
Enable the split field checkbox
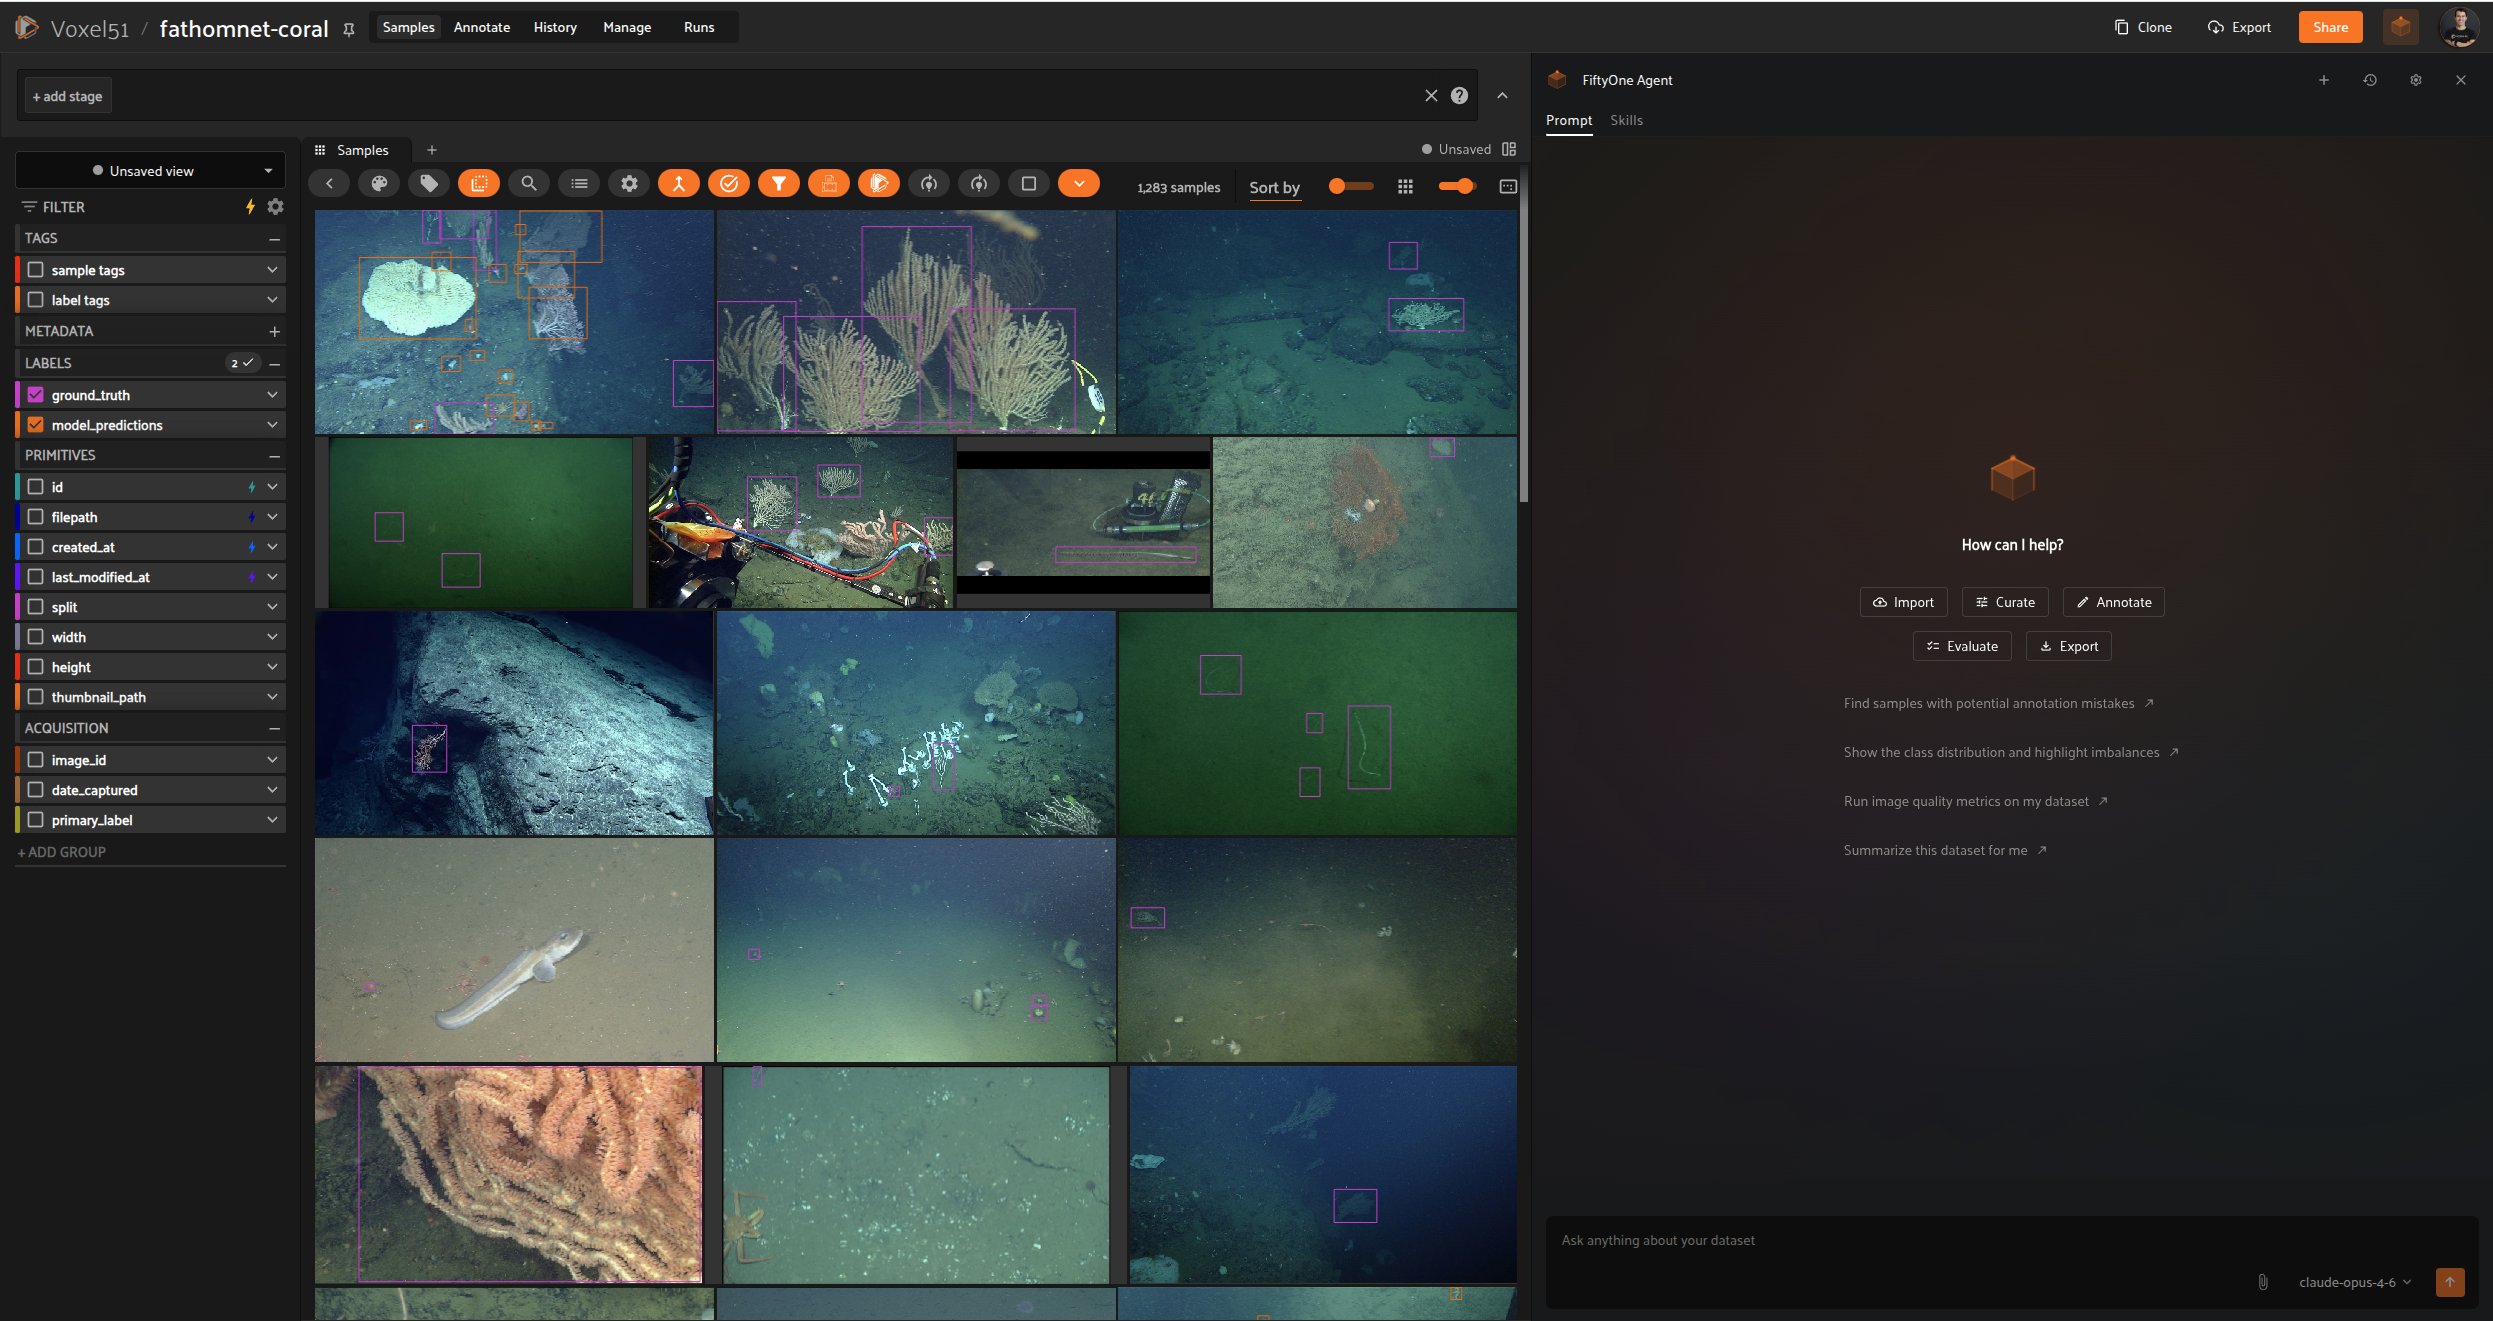coord(36,606)
